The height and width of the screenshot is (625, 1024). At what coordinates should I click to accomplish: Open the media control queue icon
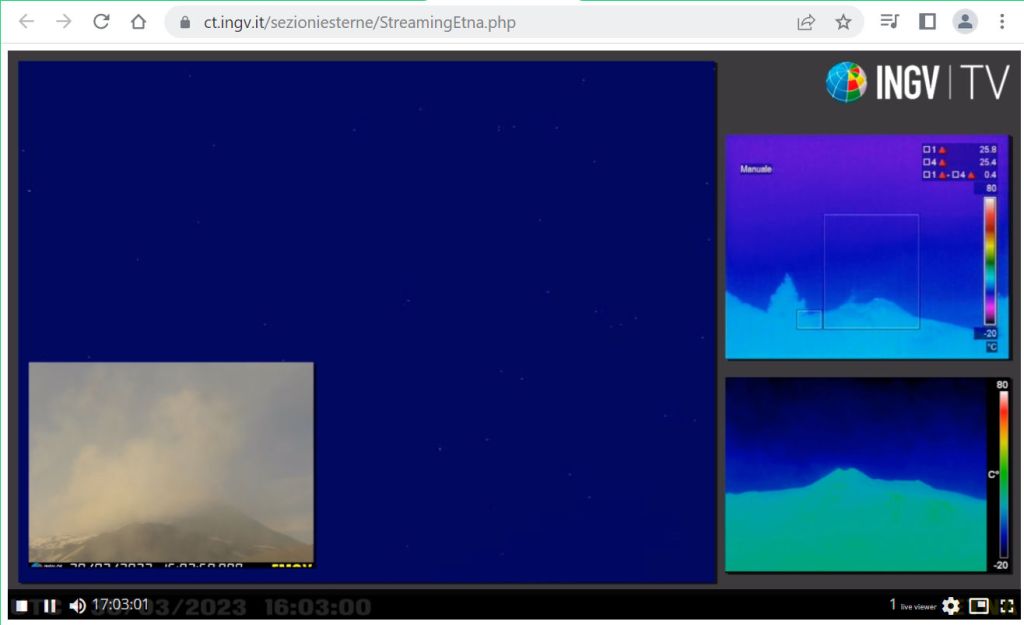(889, 22)
